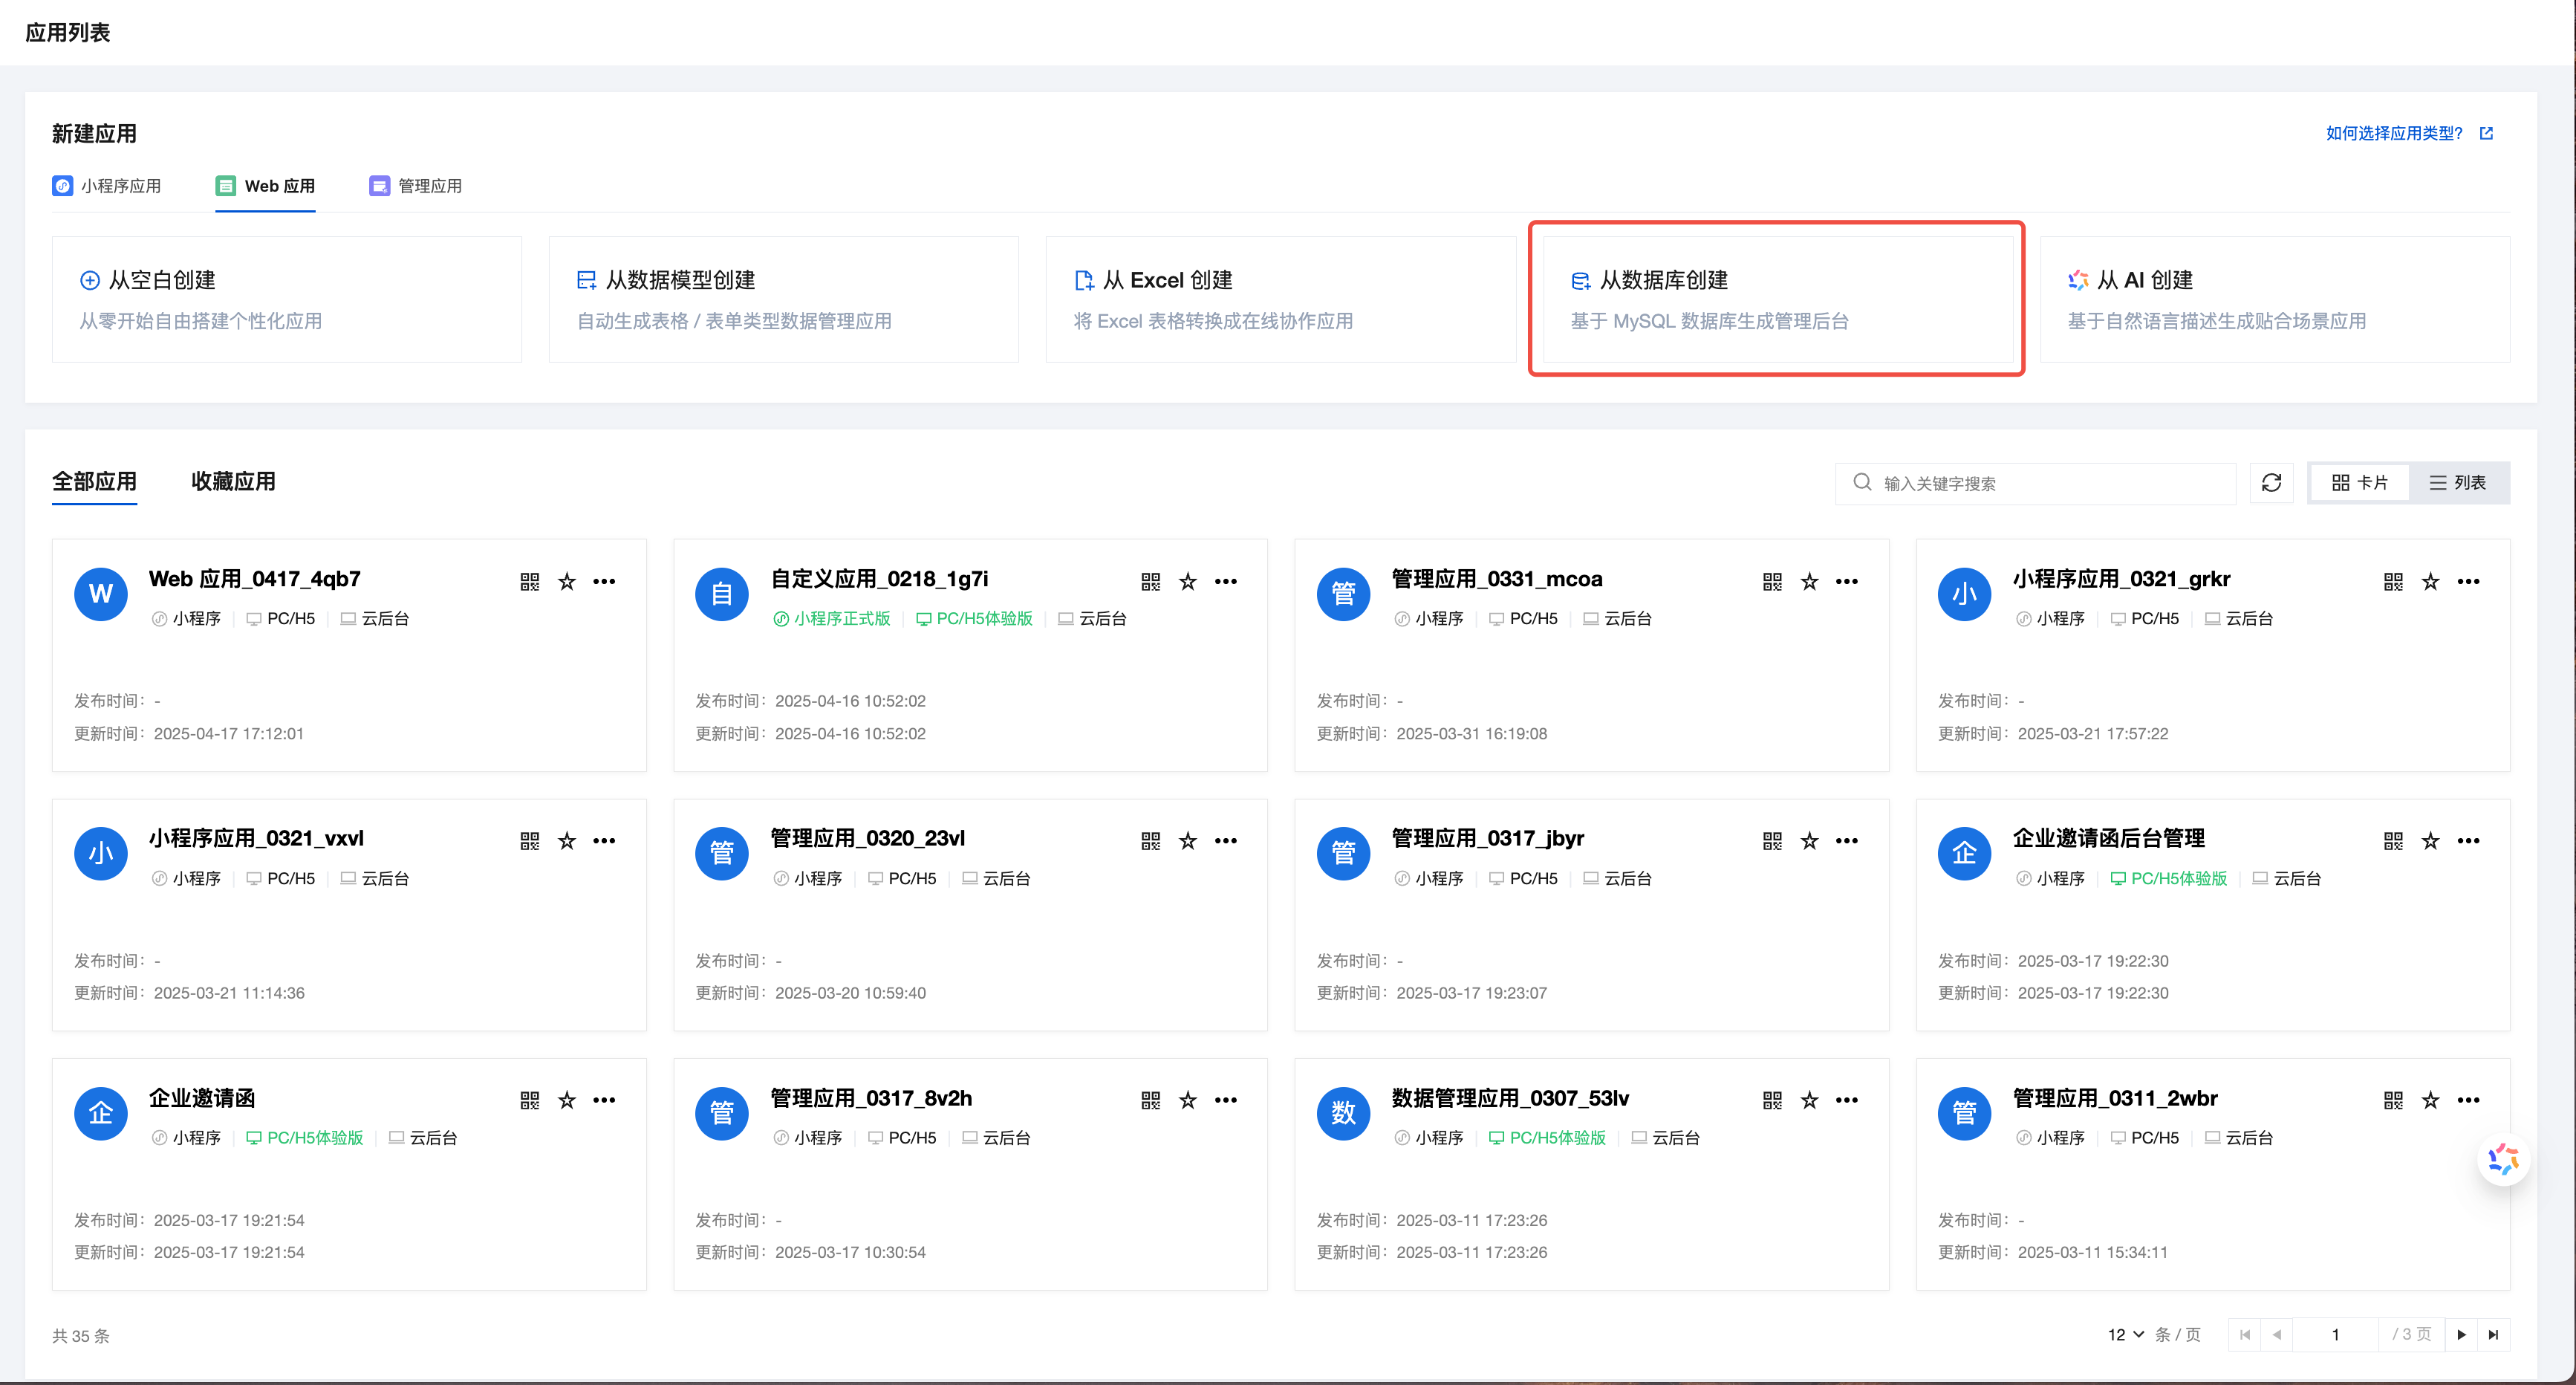This screenshot has height=1385, width=2576.
Task: Star the 自定义应用_0218_1g7i app
Action: 1188,581
